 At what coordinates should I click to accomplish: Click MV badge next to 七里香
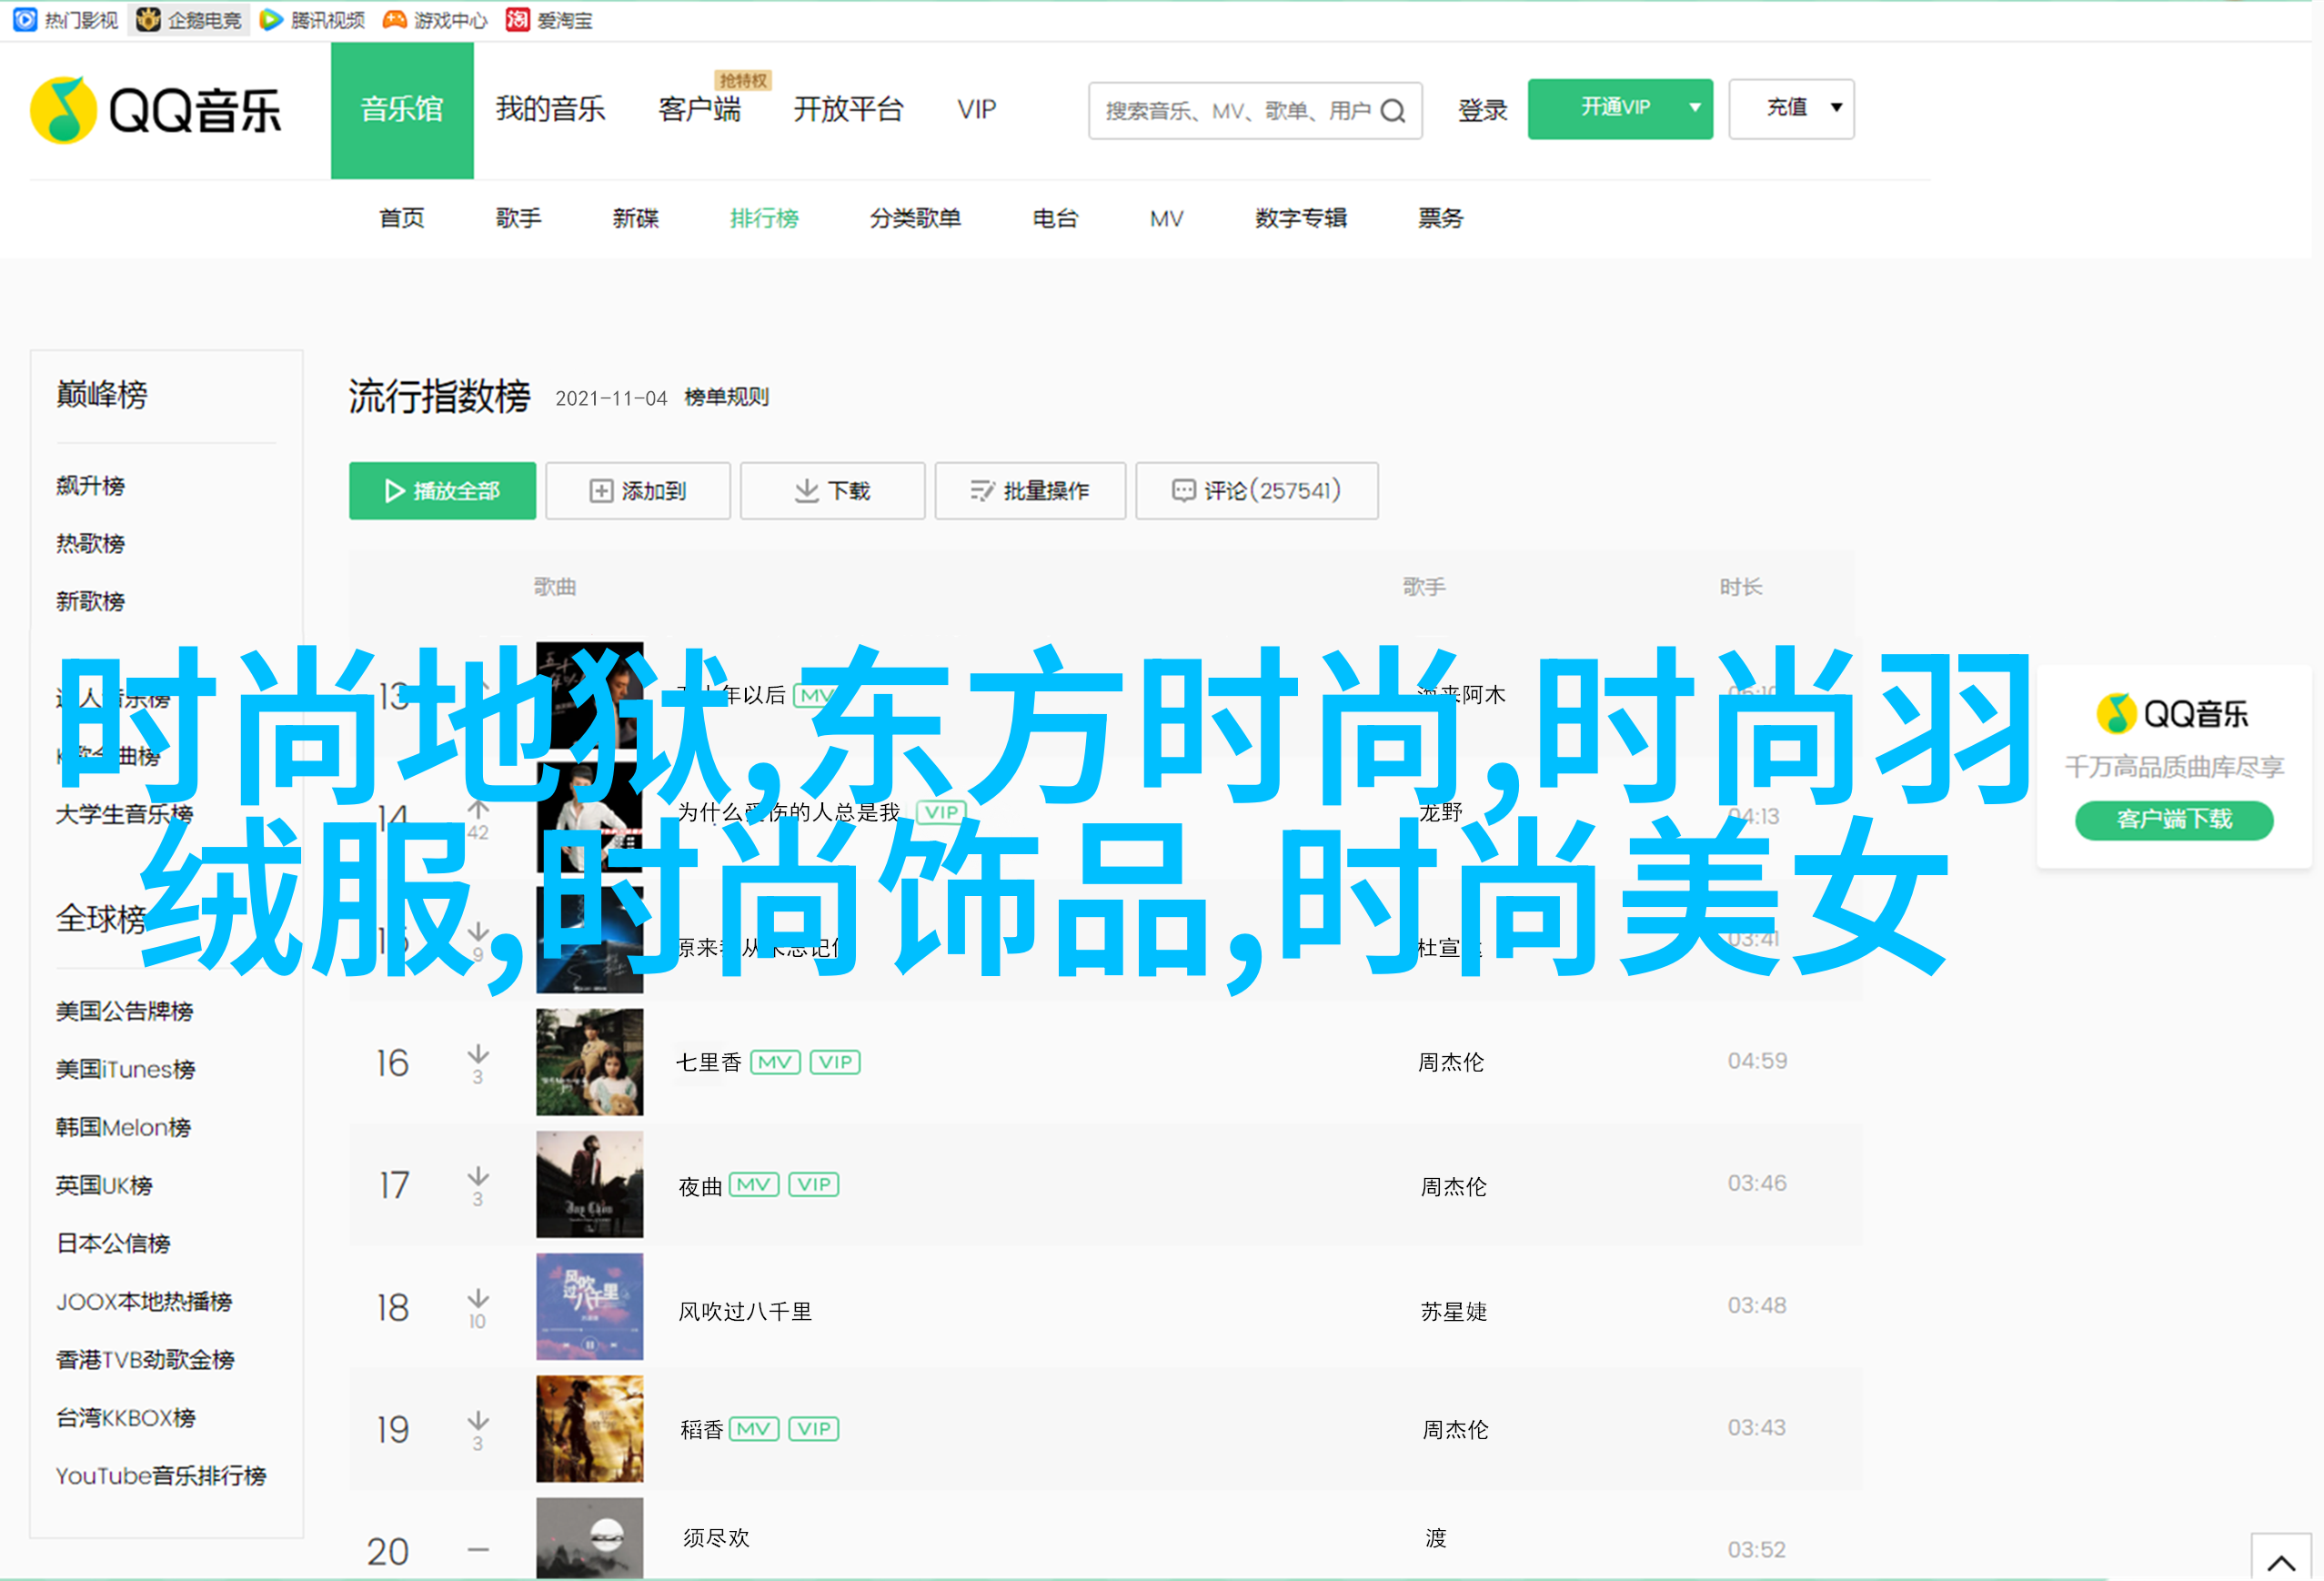pos(775,1062)
